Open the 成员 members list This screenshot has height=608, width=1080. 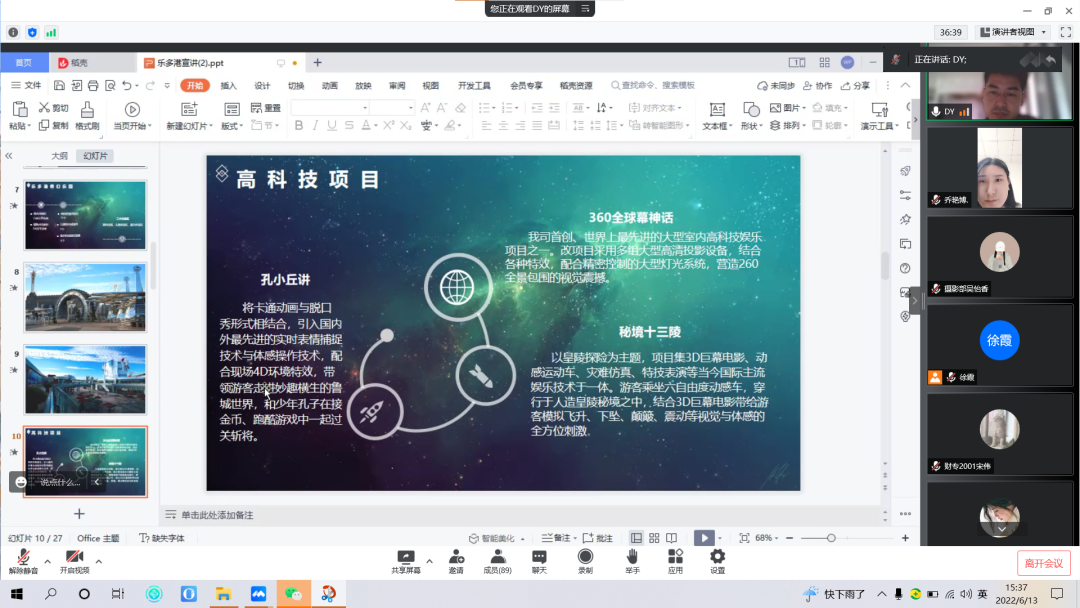(x=497, y=558)
